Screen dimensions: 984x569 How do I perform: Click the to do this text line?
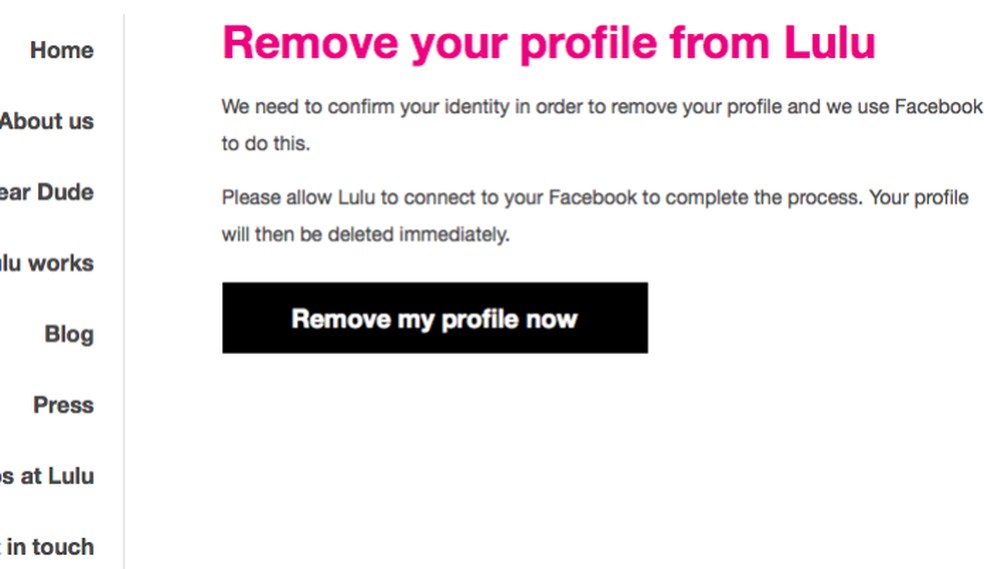pos(266,144)
